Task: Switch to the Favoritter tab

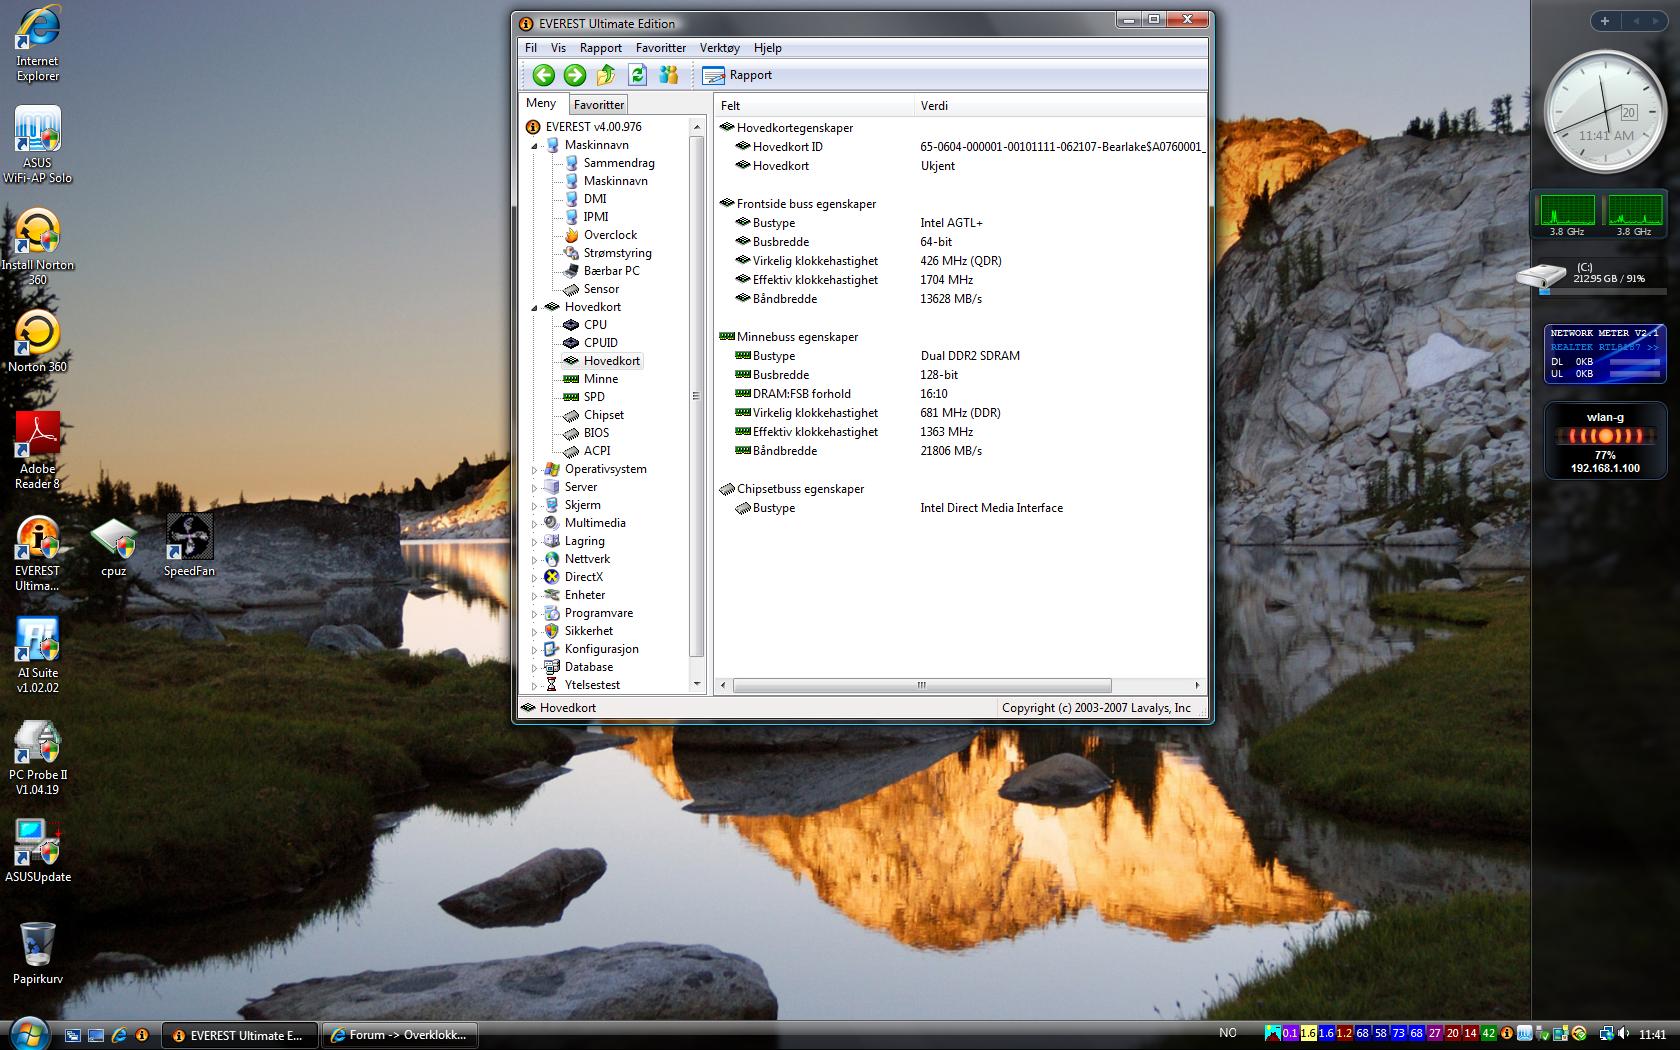Action: 599,105
